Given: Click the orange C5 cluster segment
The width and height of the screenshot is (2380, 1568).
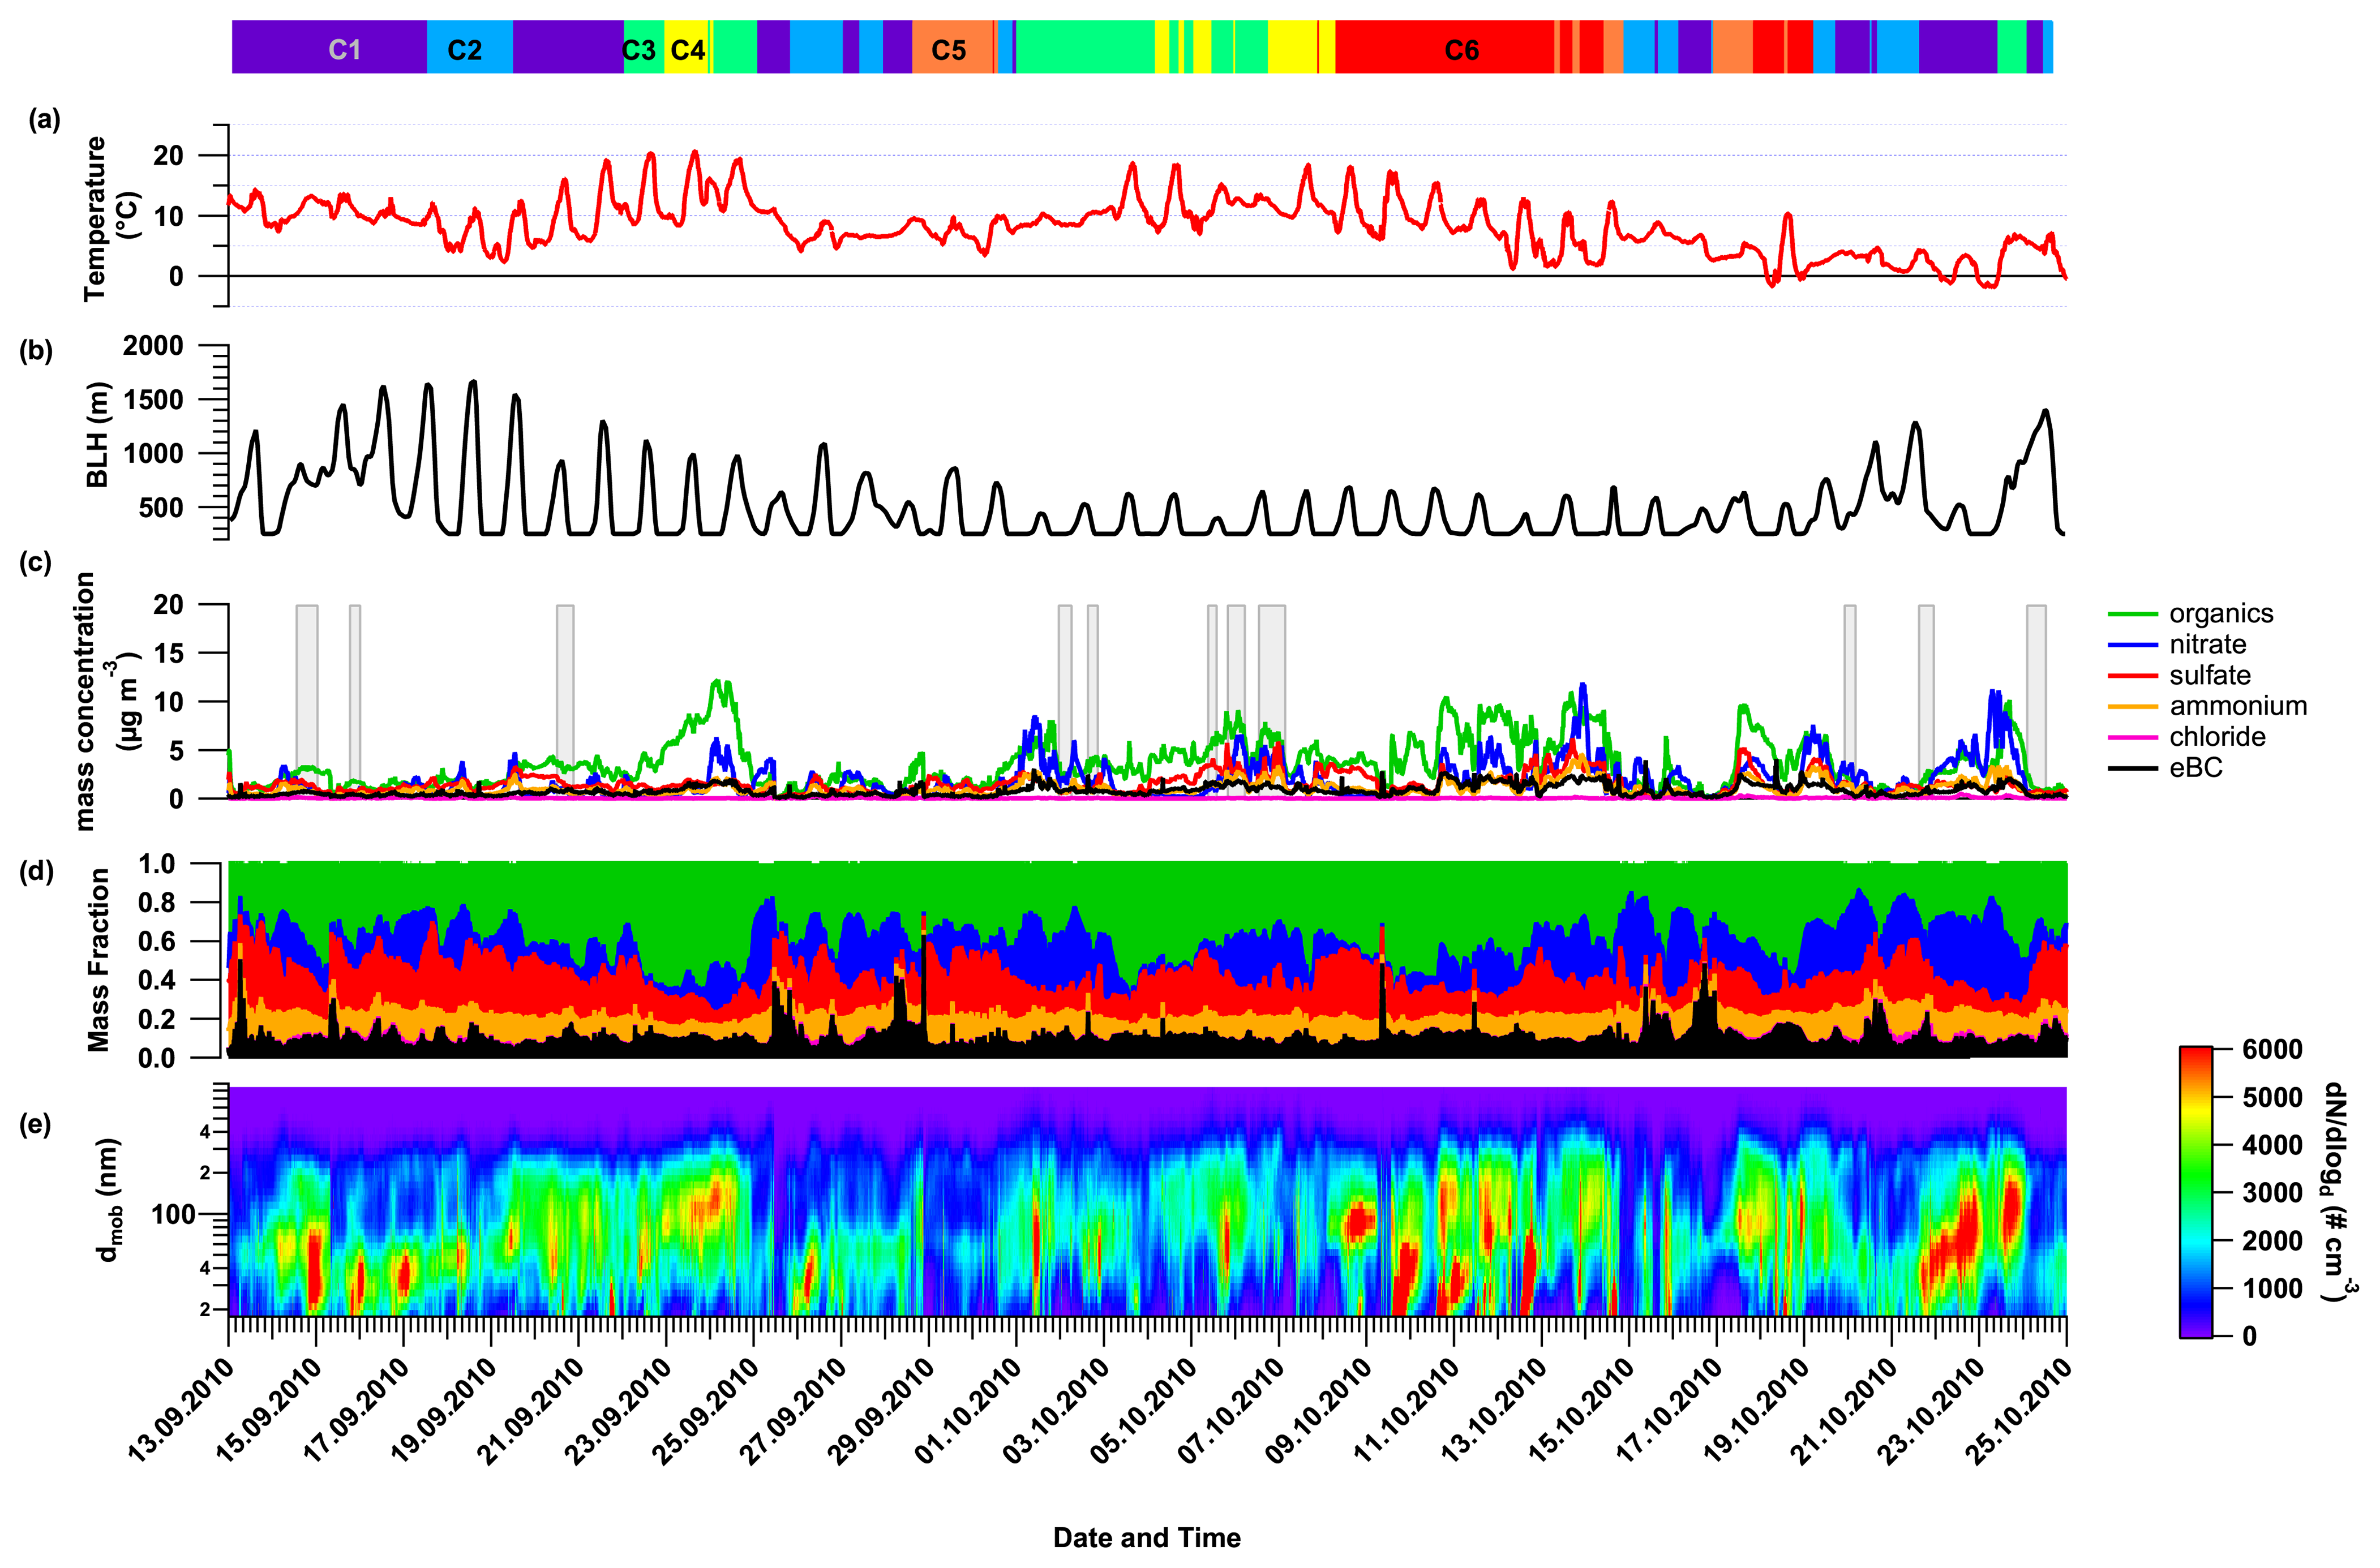Looking at the screenshot, I should [949, 49].
